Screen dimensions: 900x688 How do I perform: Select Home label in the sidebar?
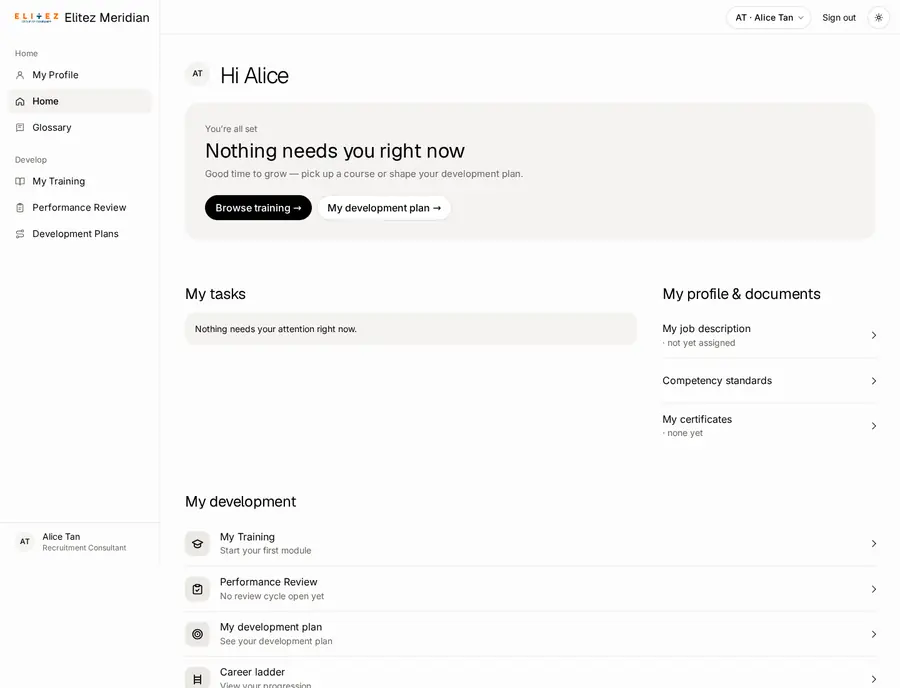click(45, 102)
